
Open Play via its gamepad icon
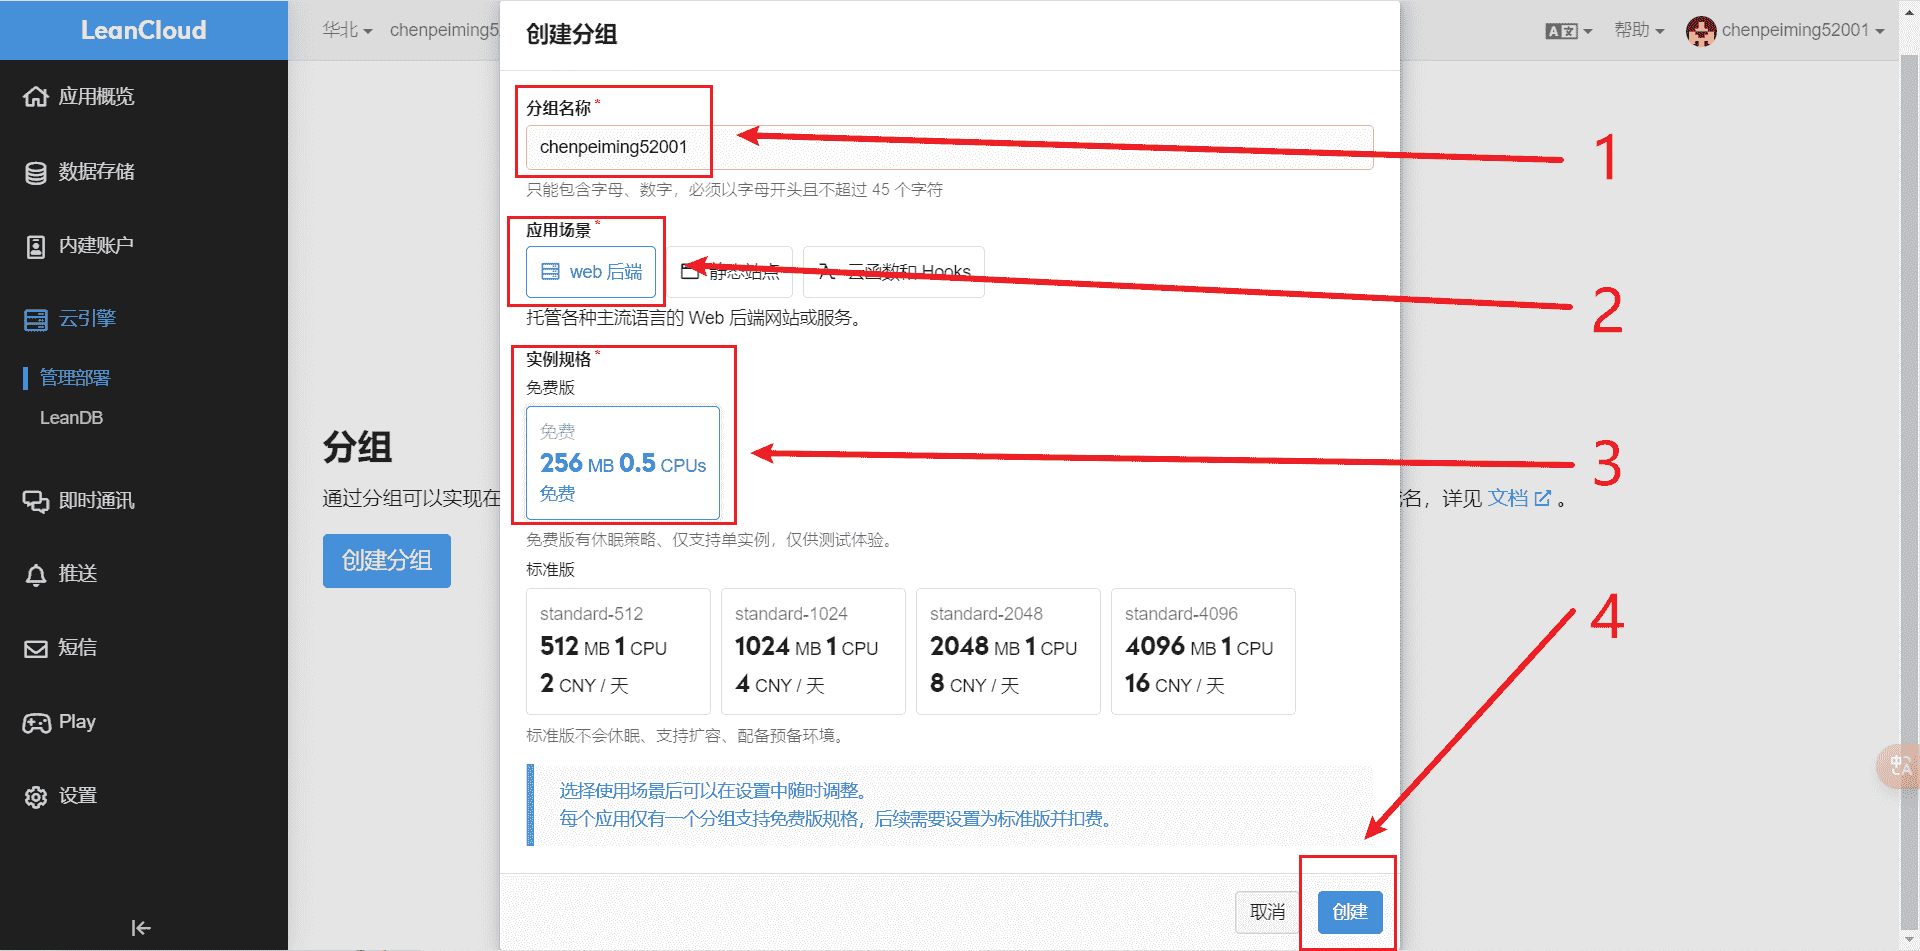coord(36,723)
